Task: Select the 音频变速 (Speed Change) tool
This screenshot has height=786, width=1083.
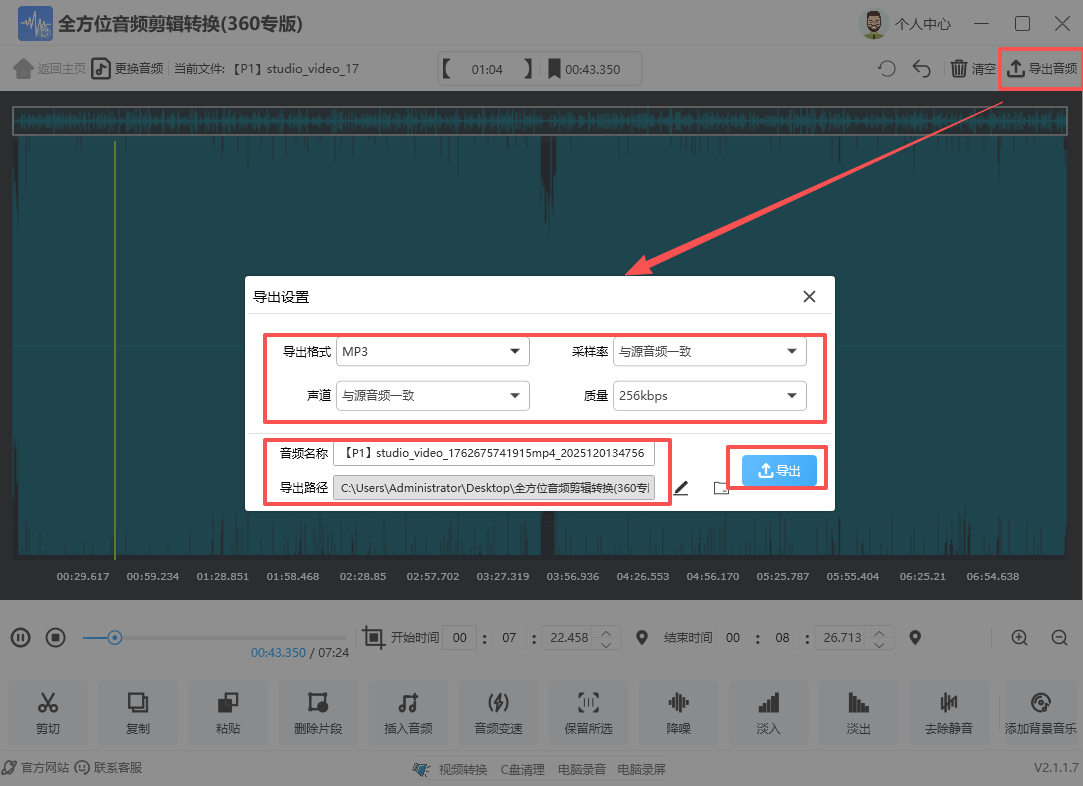Action: pyautogui.click(x=498, y=711)
